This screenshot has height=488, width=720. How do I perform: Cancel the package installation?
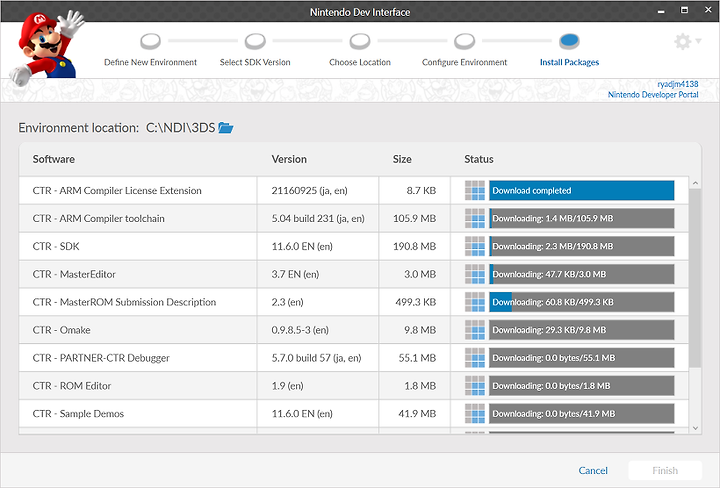point(593,471)
